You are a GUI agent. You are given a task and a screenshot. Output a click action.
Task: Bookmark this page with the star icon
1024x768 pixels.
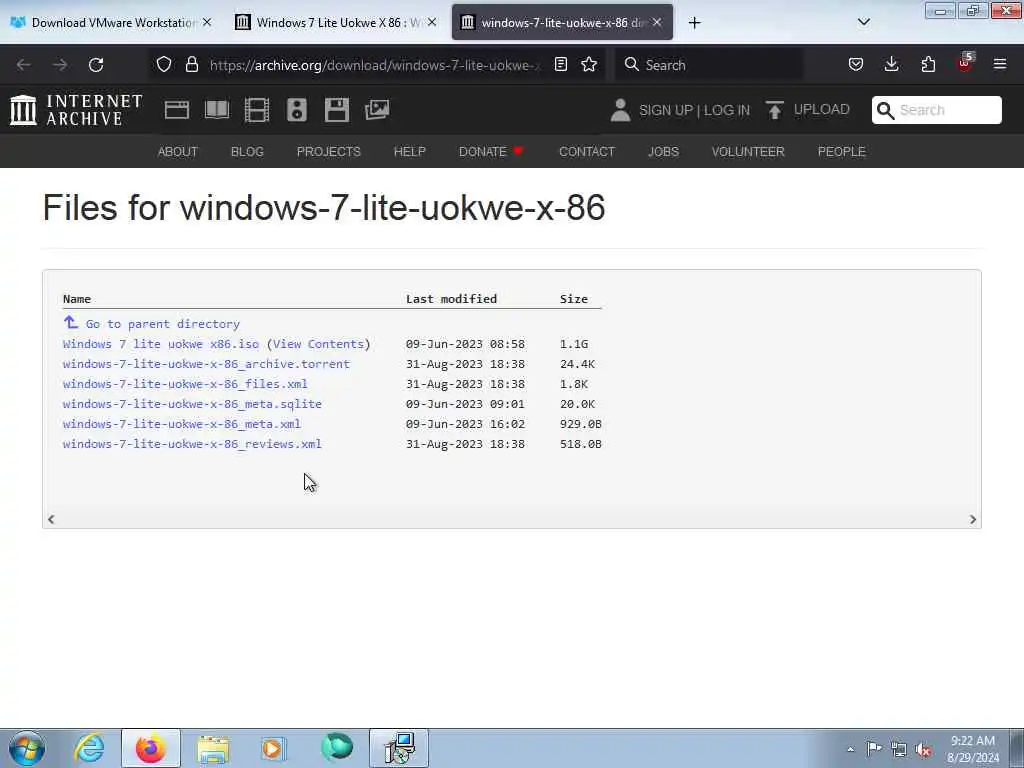pos(589,64)
